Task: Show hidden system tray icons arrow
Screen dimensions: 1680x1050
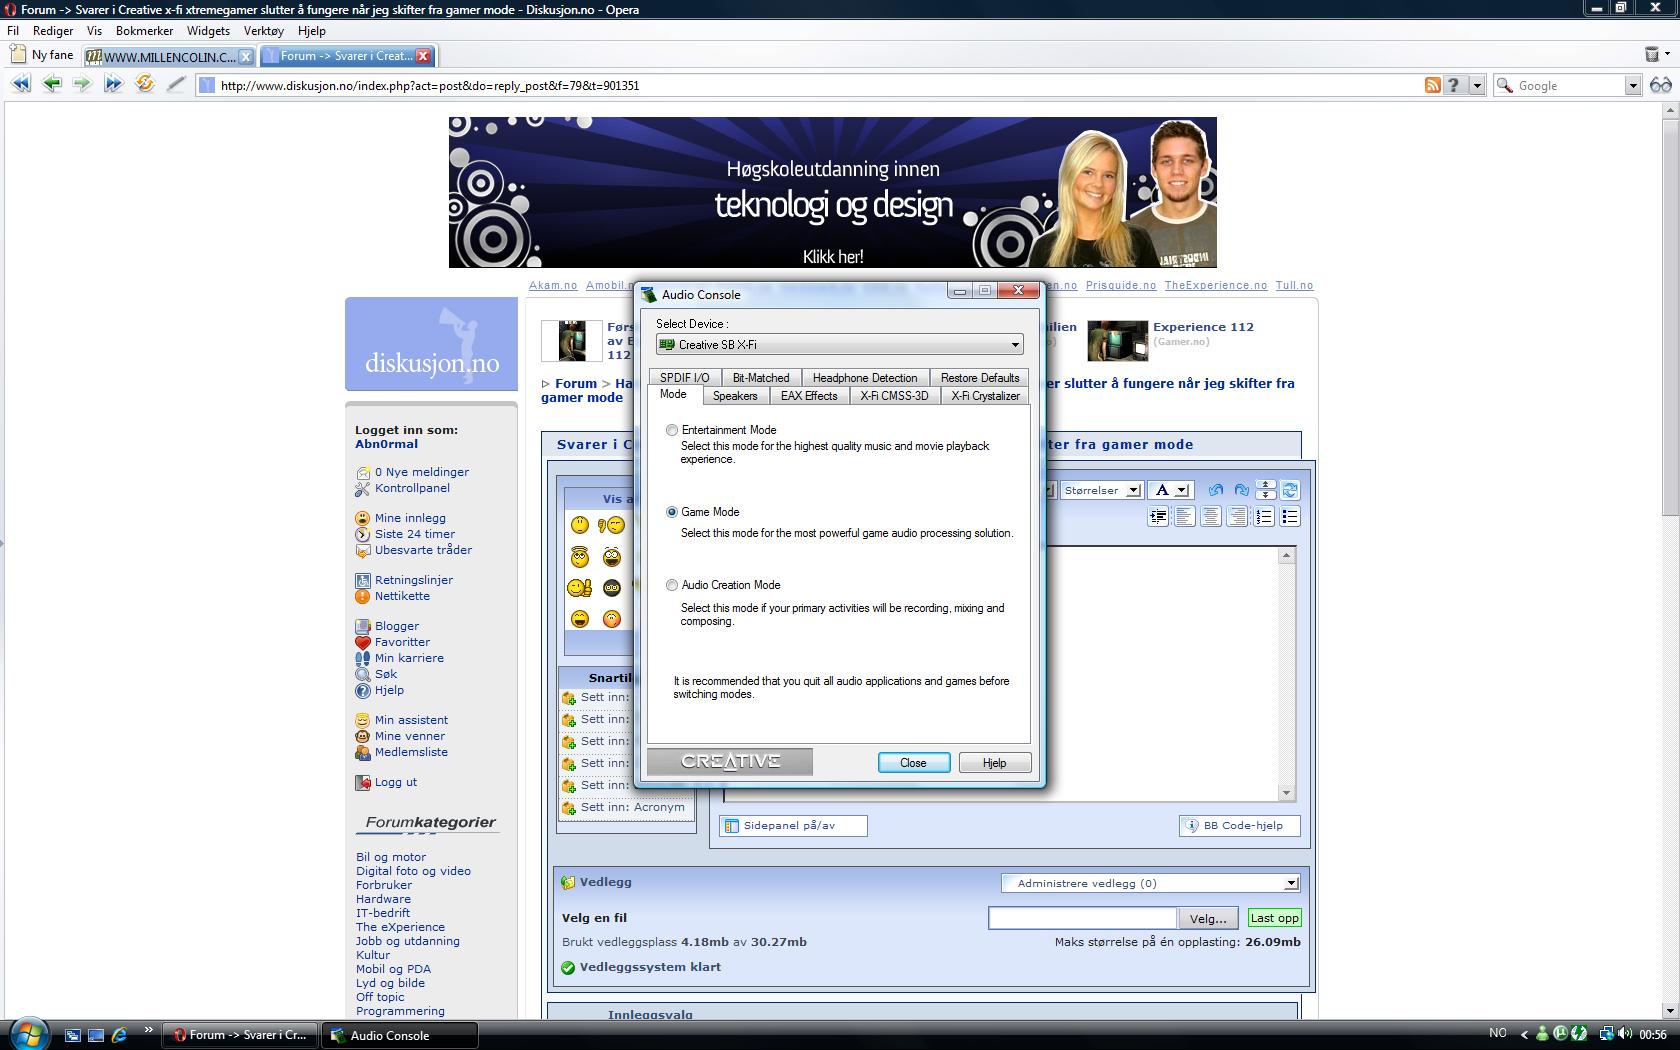Action: tap(1524, 1034)
